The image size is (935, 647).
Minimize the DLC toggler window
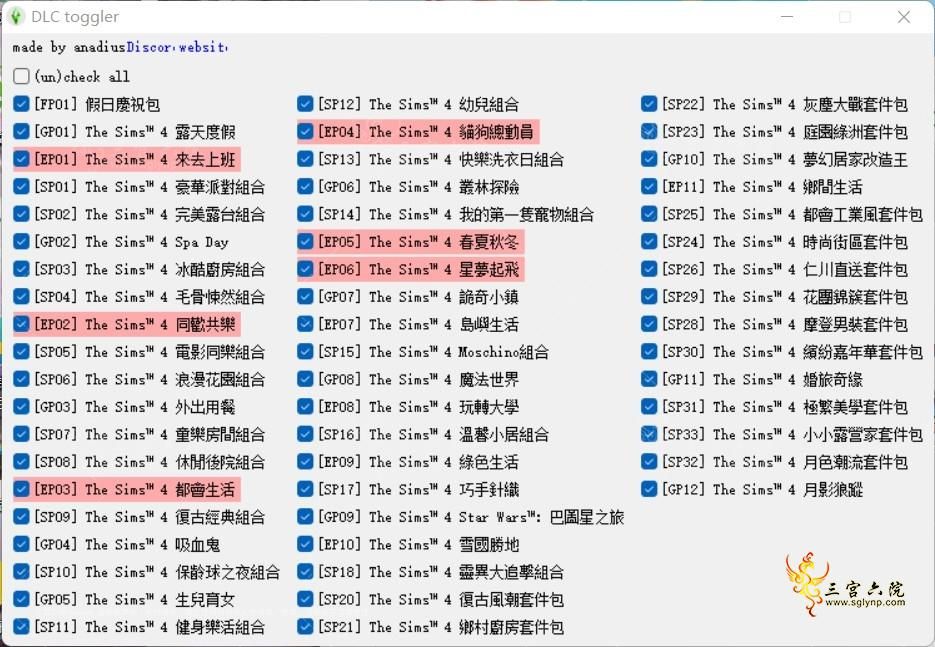point(787,17)
